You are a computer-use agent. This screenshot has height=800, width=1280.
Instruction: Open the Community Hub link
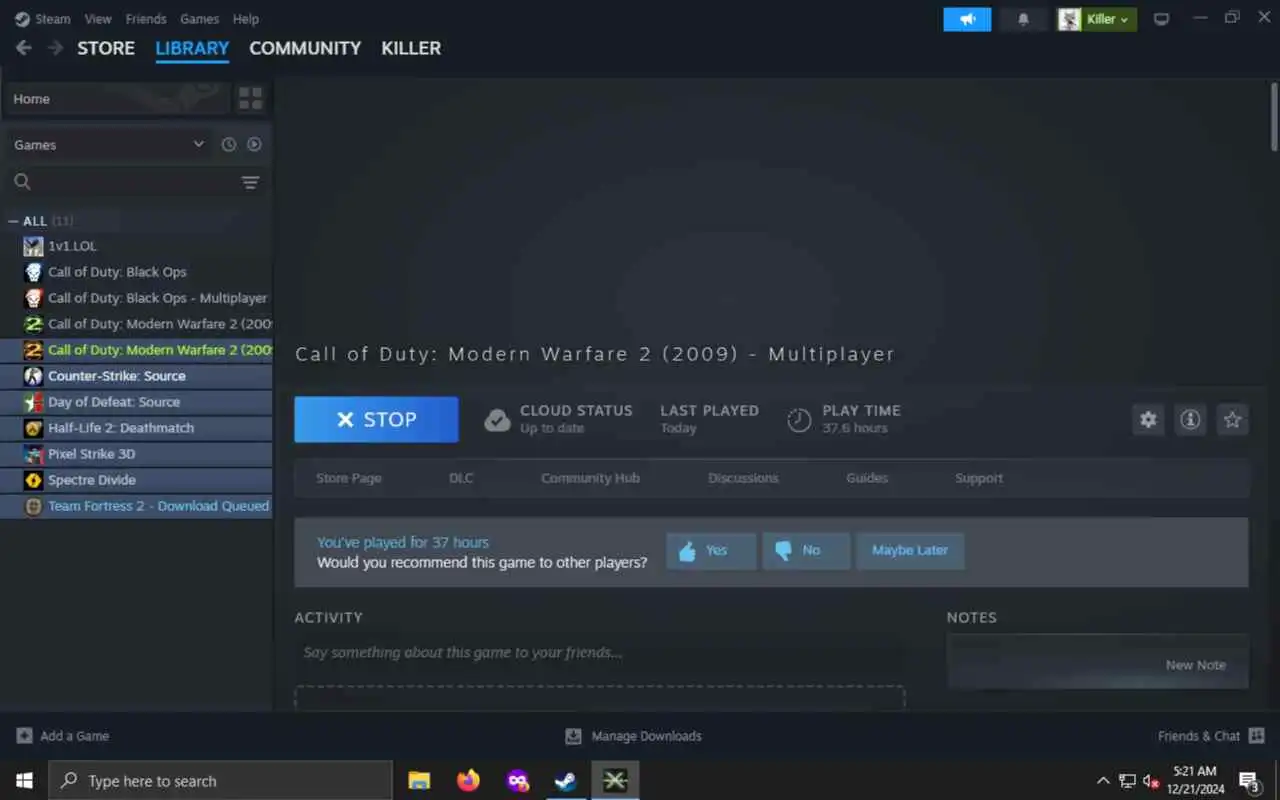tap(590, 478)
